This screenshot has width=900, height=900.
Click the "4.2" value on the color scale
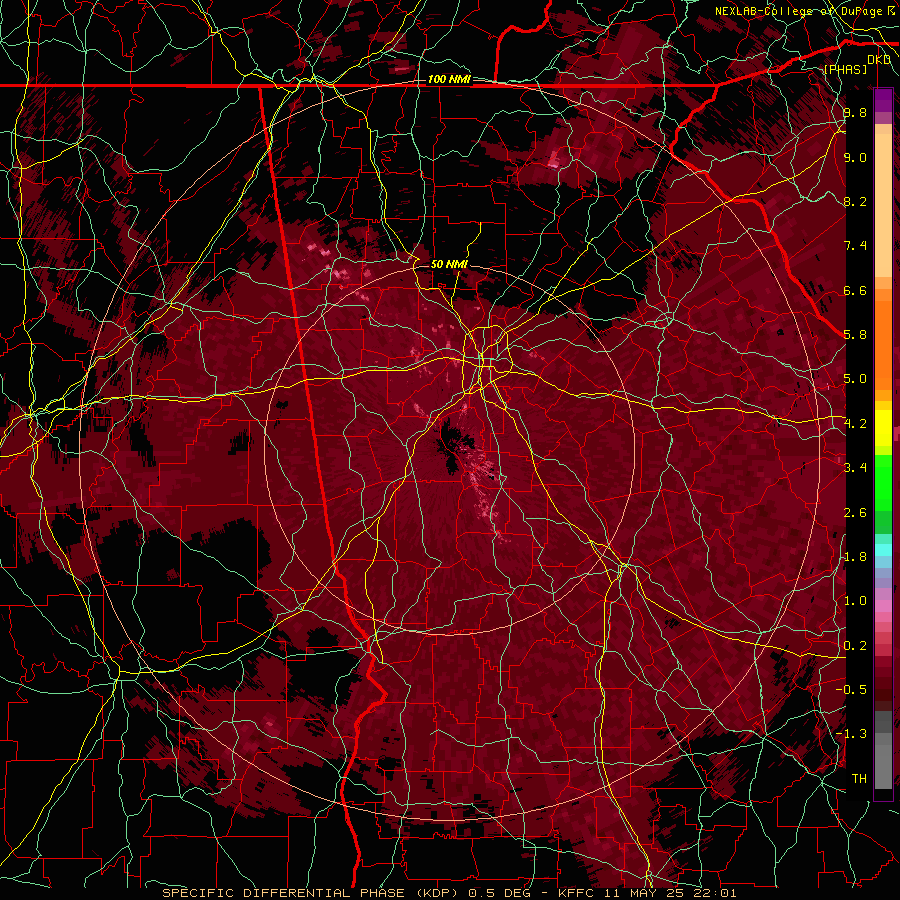(855, 424)
